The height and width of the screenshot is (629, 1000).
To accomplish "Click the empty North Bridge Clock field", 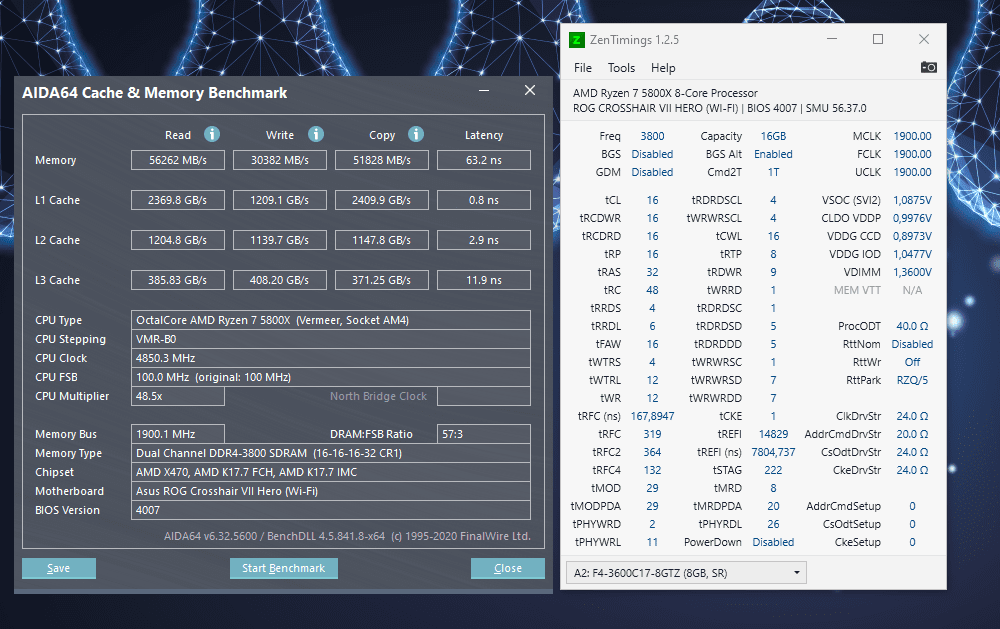I will (484, 396).
